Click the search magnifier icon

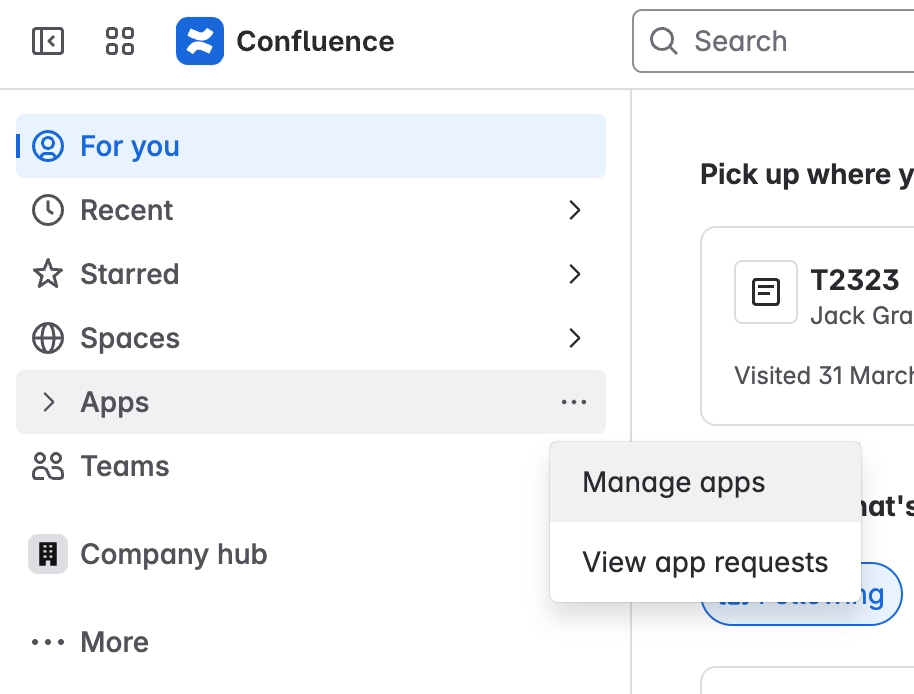click(x=663, y=41)
